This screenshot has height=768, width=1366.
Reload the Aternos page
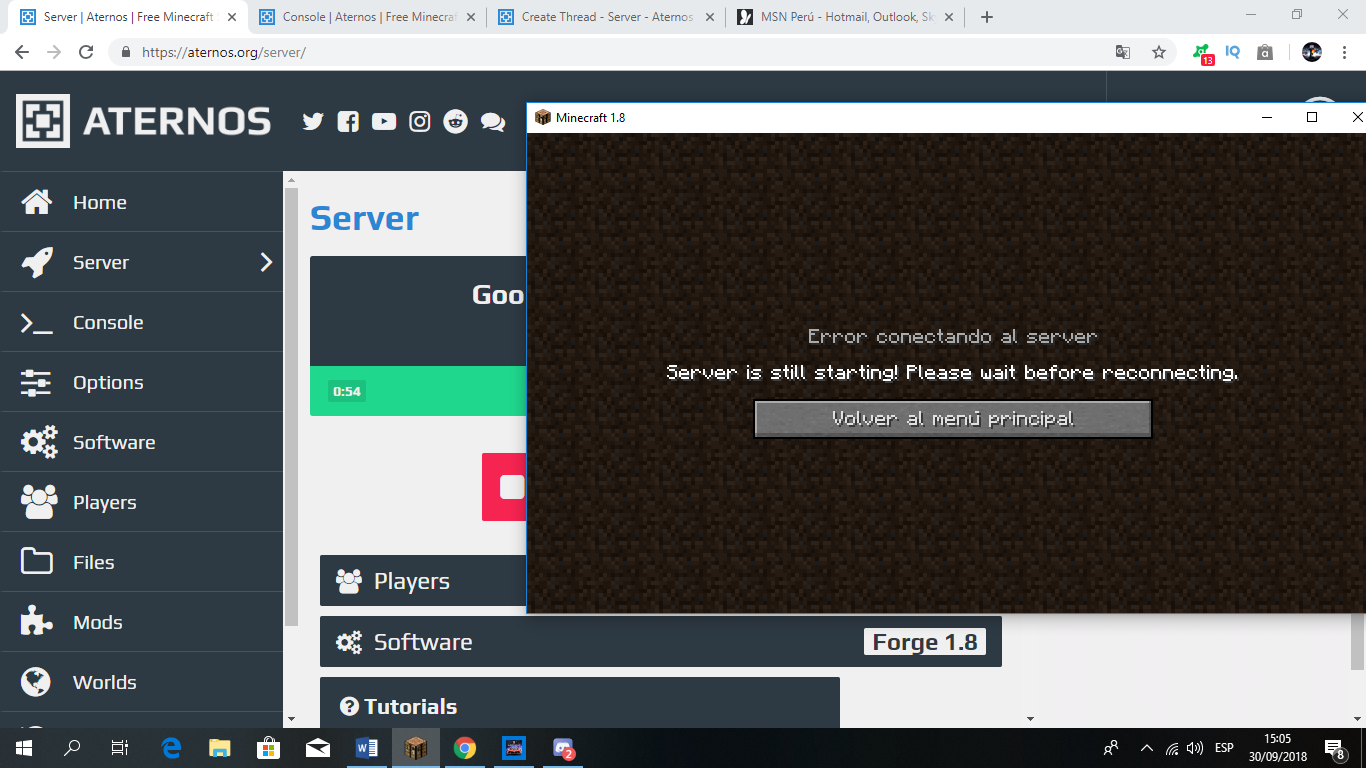[86, 52]
